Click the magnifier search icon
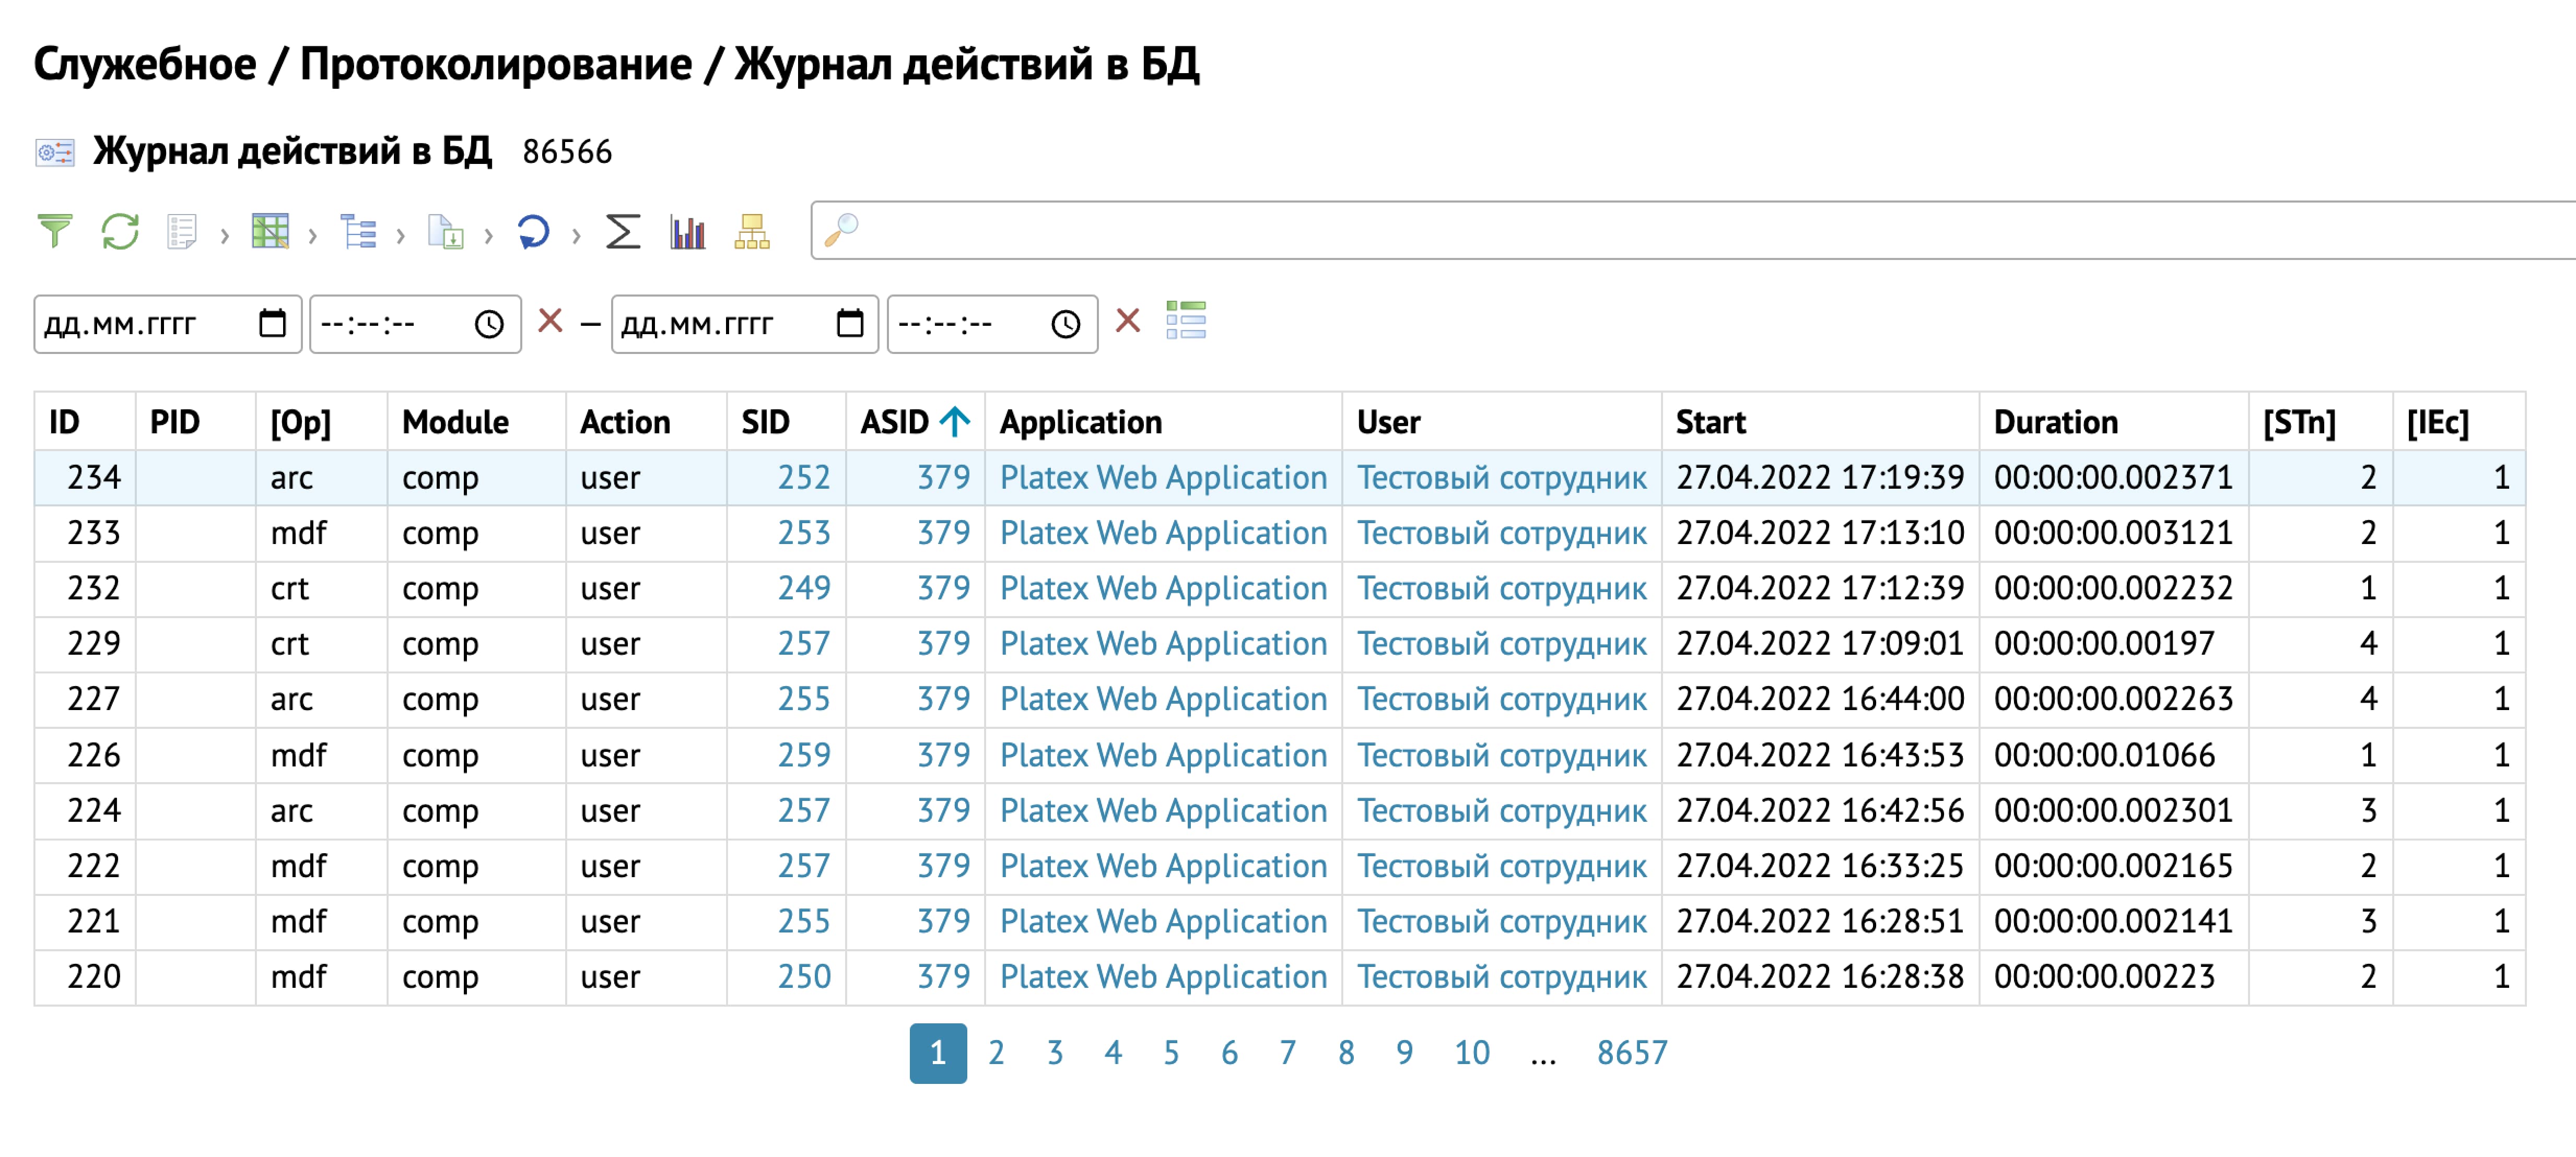Screen dimensions: 2576x1157 tap(841, 230)
